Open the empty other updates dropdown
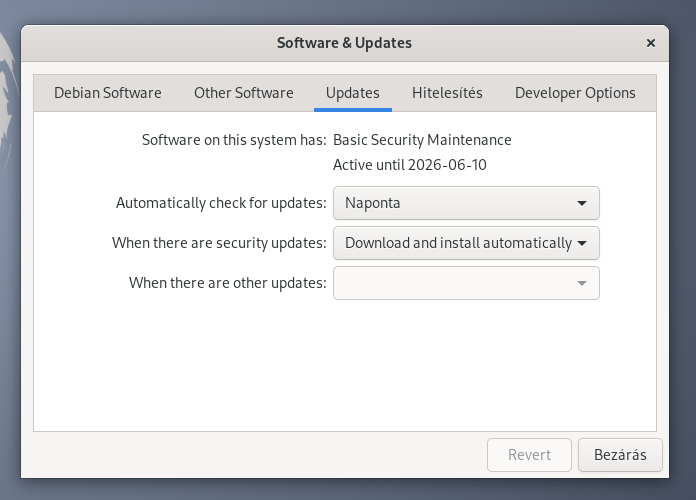 tap(466, 283)
